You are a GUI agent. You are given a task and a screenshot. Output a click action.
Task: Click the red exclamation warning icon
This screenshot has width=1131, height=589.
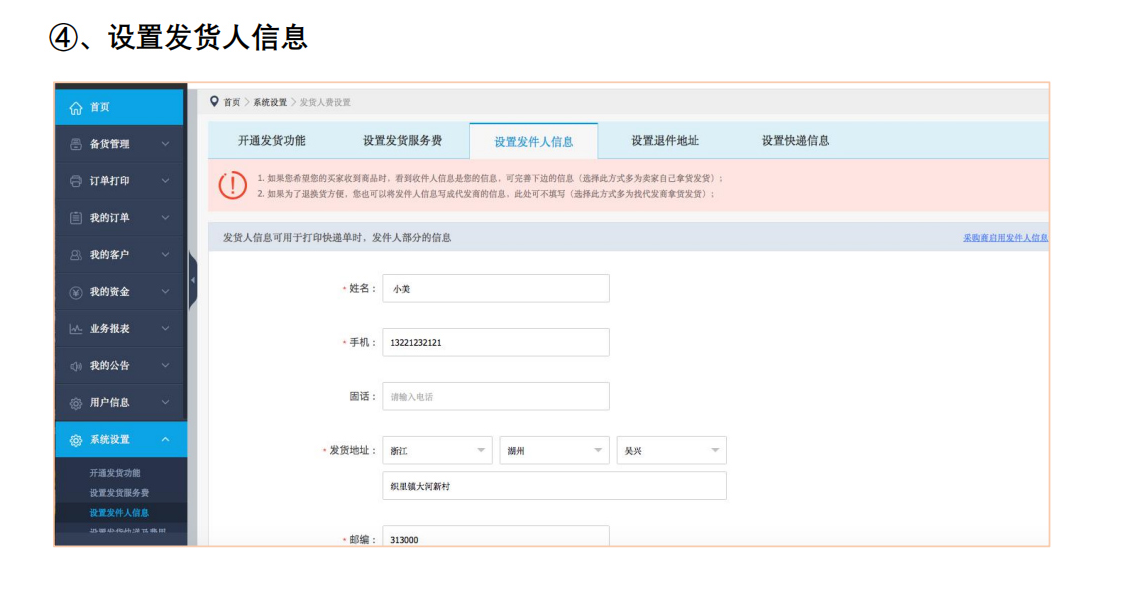coord(232,185)
